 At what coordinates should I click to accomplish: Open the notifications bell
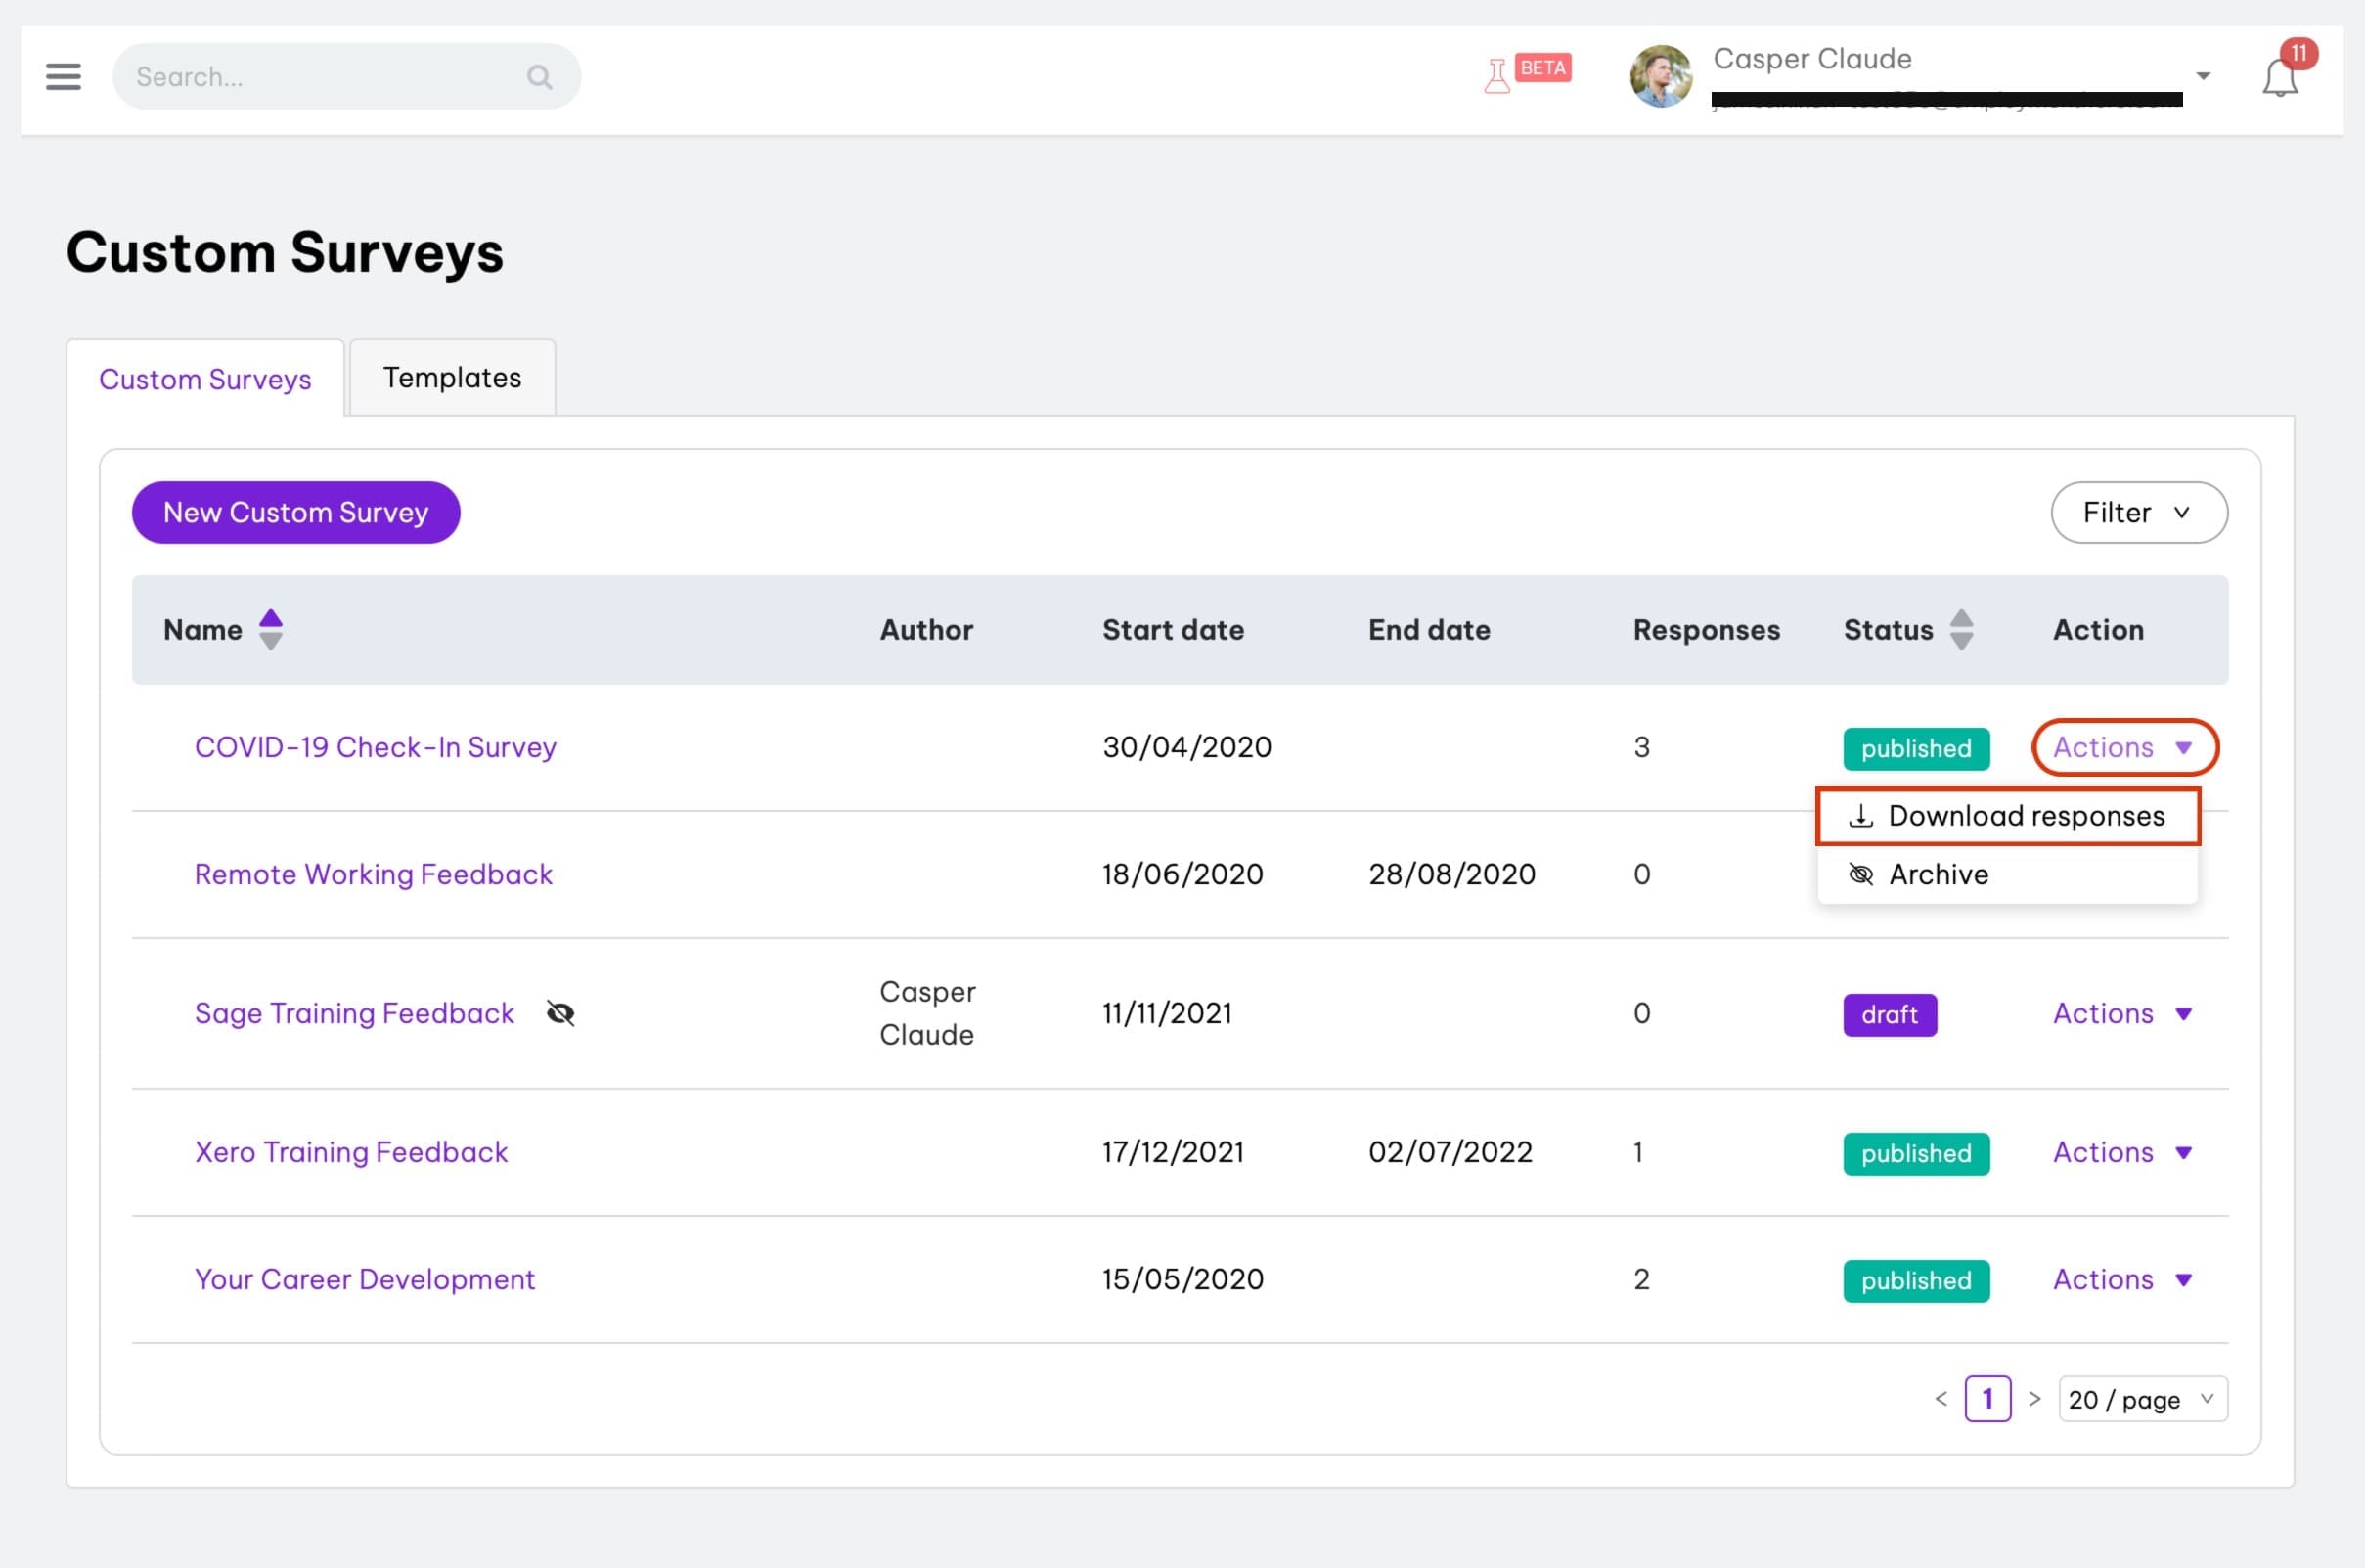(x=2279, y=77)
